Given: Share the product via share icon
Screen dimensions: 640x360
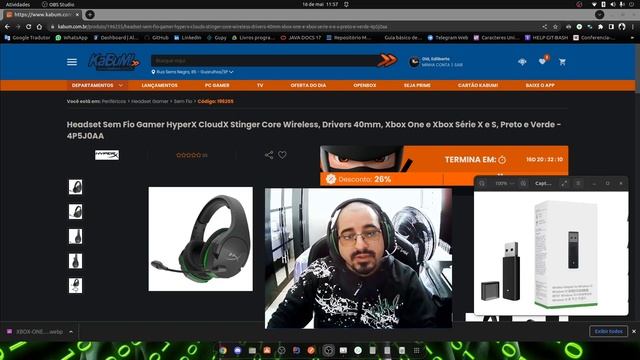Looking at the screenshot, I should (269, 155).
